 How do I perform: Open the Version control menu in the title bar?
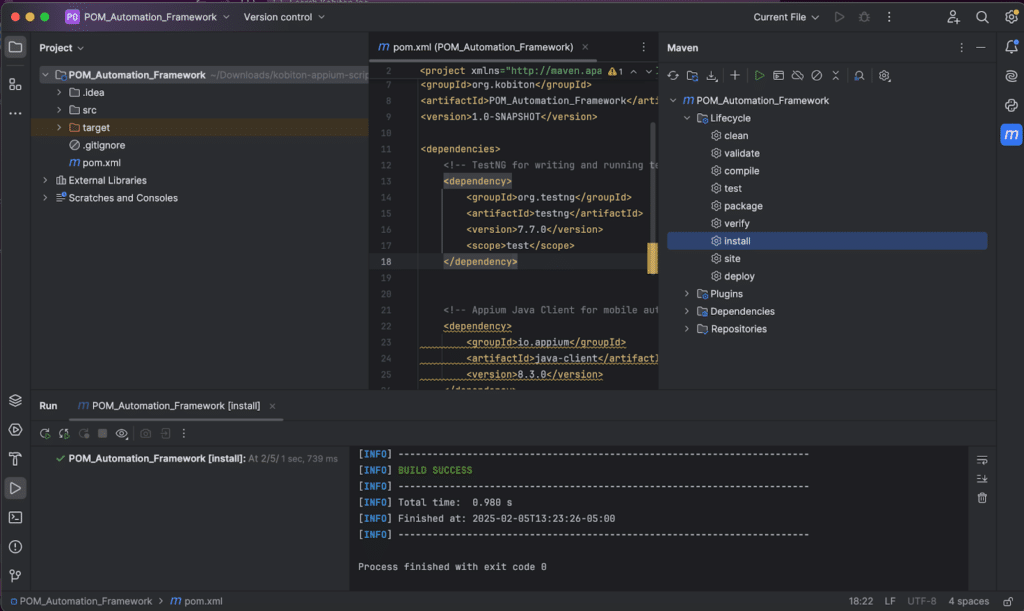pos(281,17)
